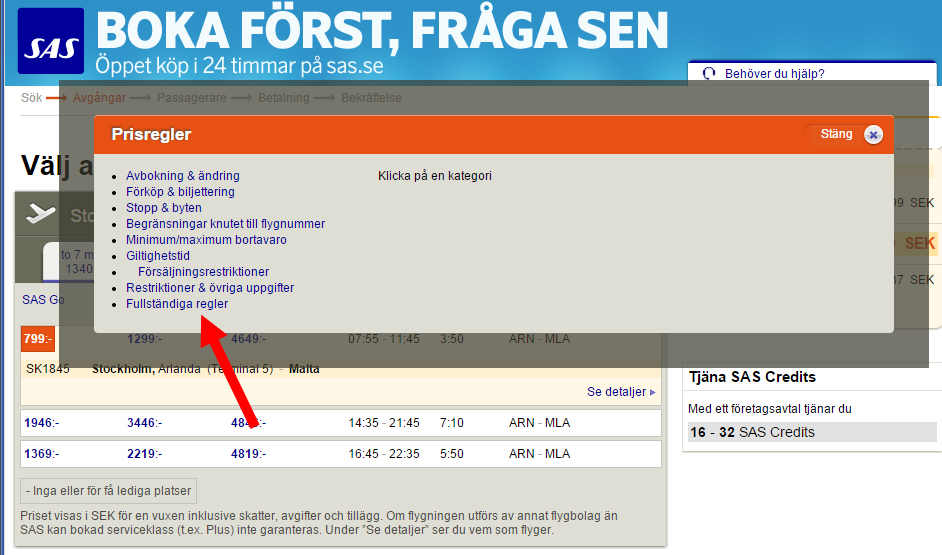Click the Stäng button label
Screen dimensions: 942x555
[836, 134]
